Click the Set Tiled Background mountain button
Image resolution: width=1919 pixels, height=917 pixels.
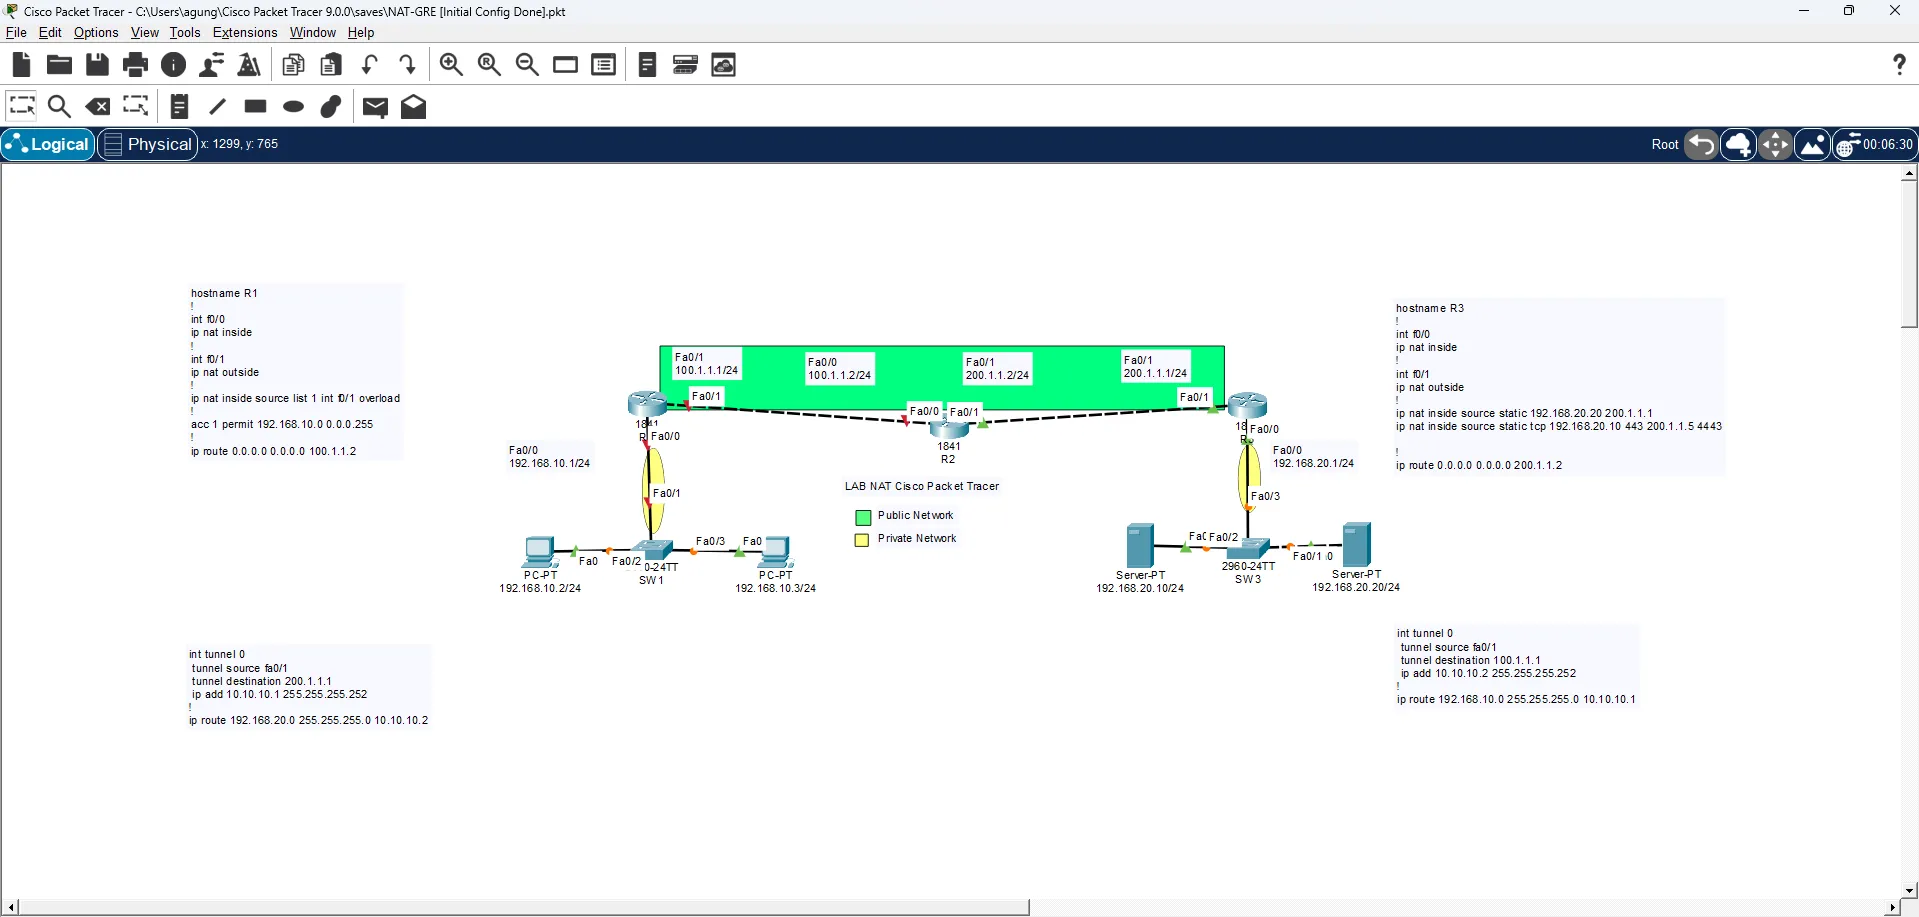click(1813, 145)
